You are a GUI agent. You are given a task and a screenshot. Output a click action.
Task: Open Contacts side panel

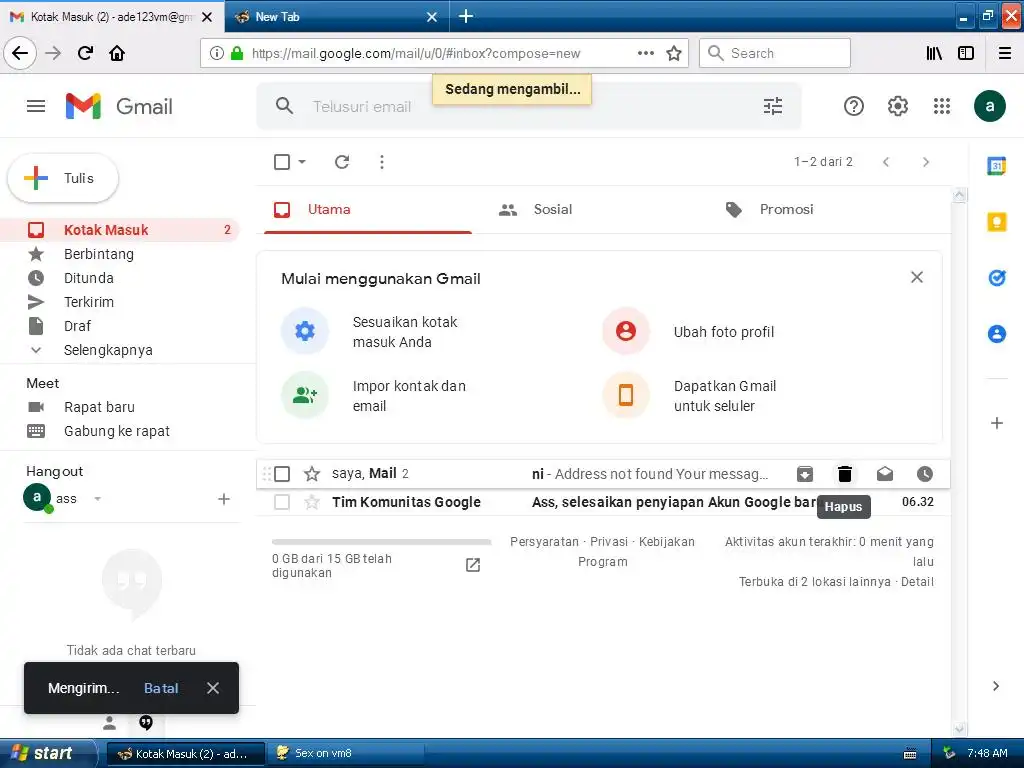(997, 334)
